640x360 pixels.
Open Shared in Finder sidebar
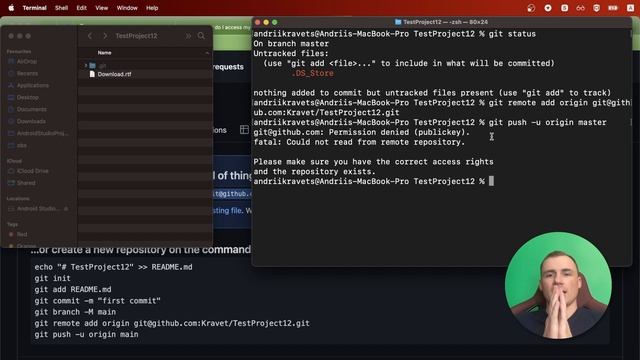coord(26,183)
